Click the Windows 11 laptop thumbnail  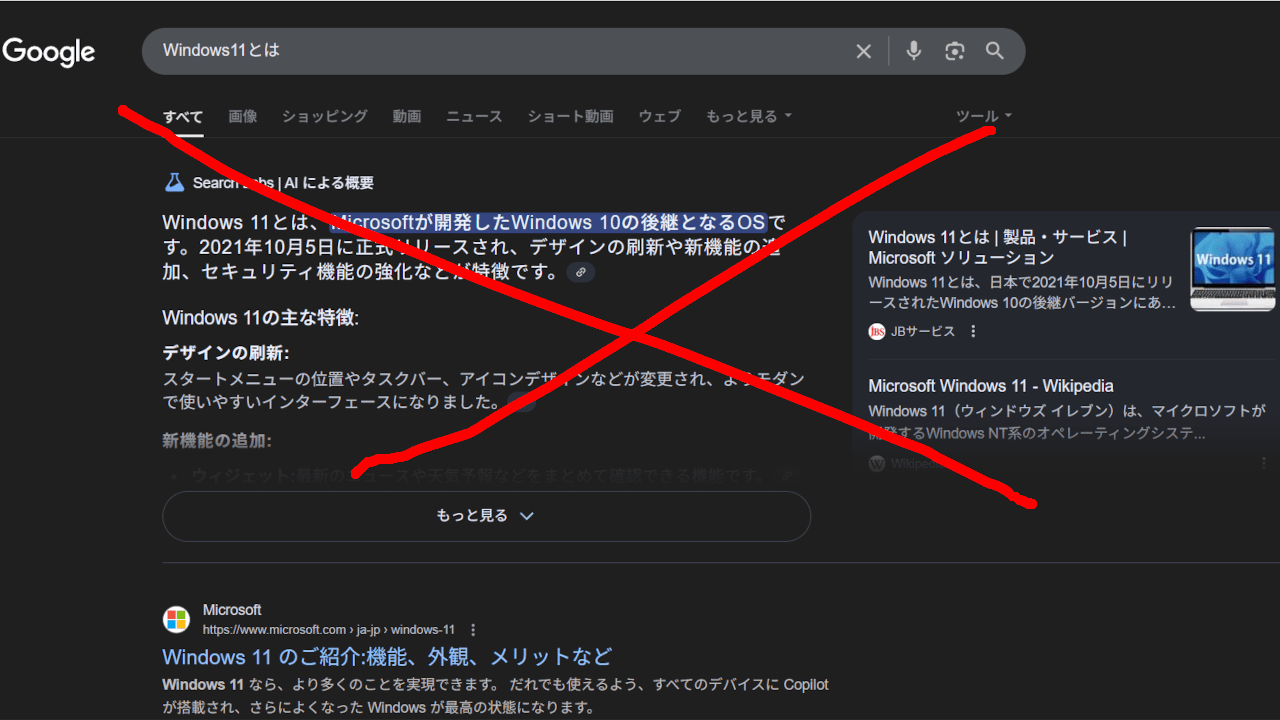pyautogui.click(x=1232, y=269)
